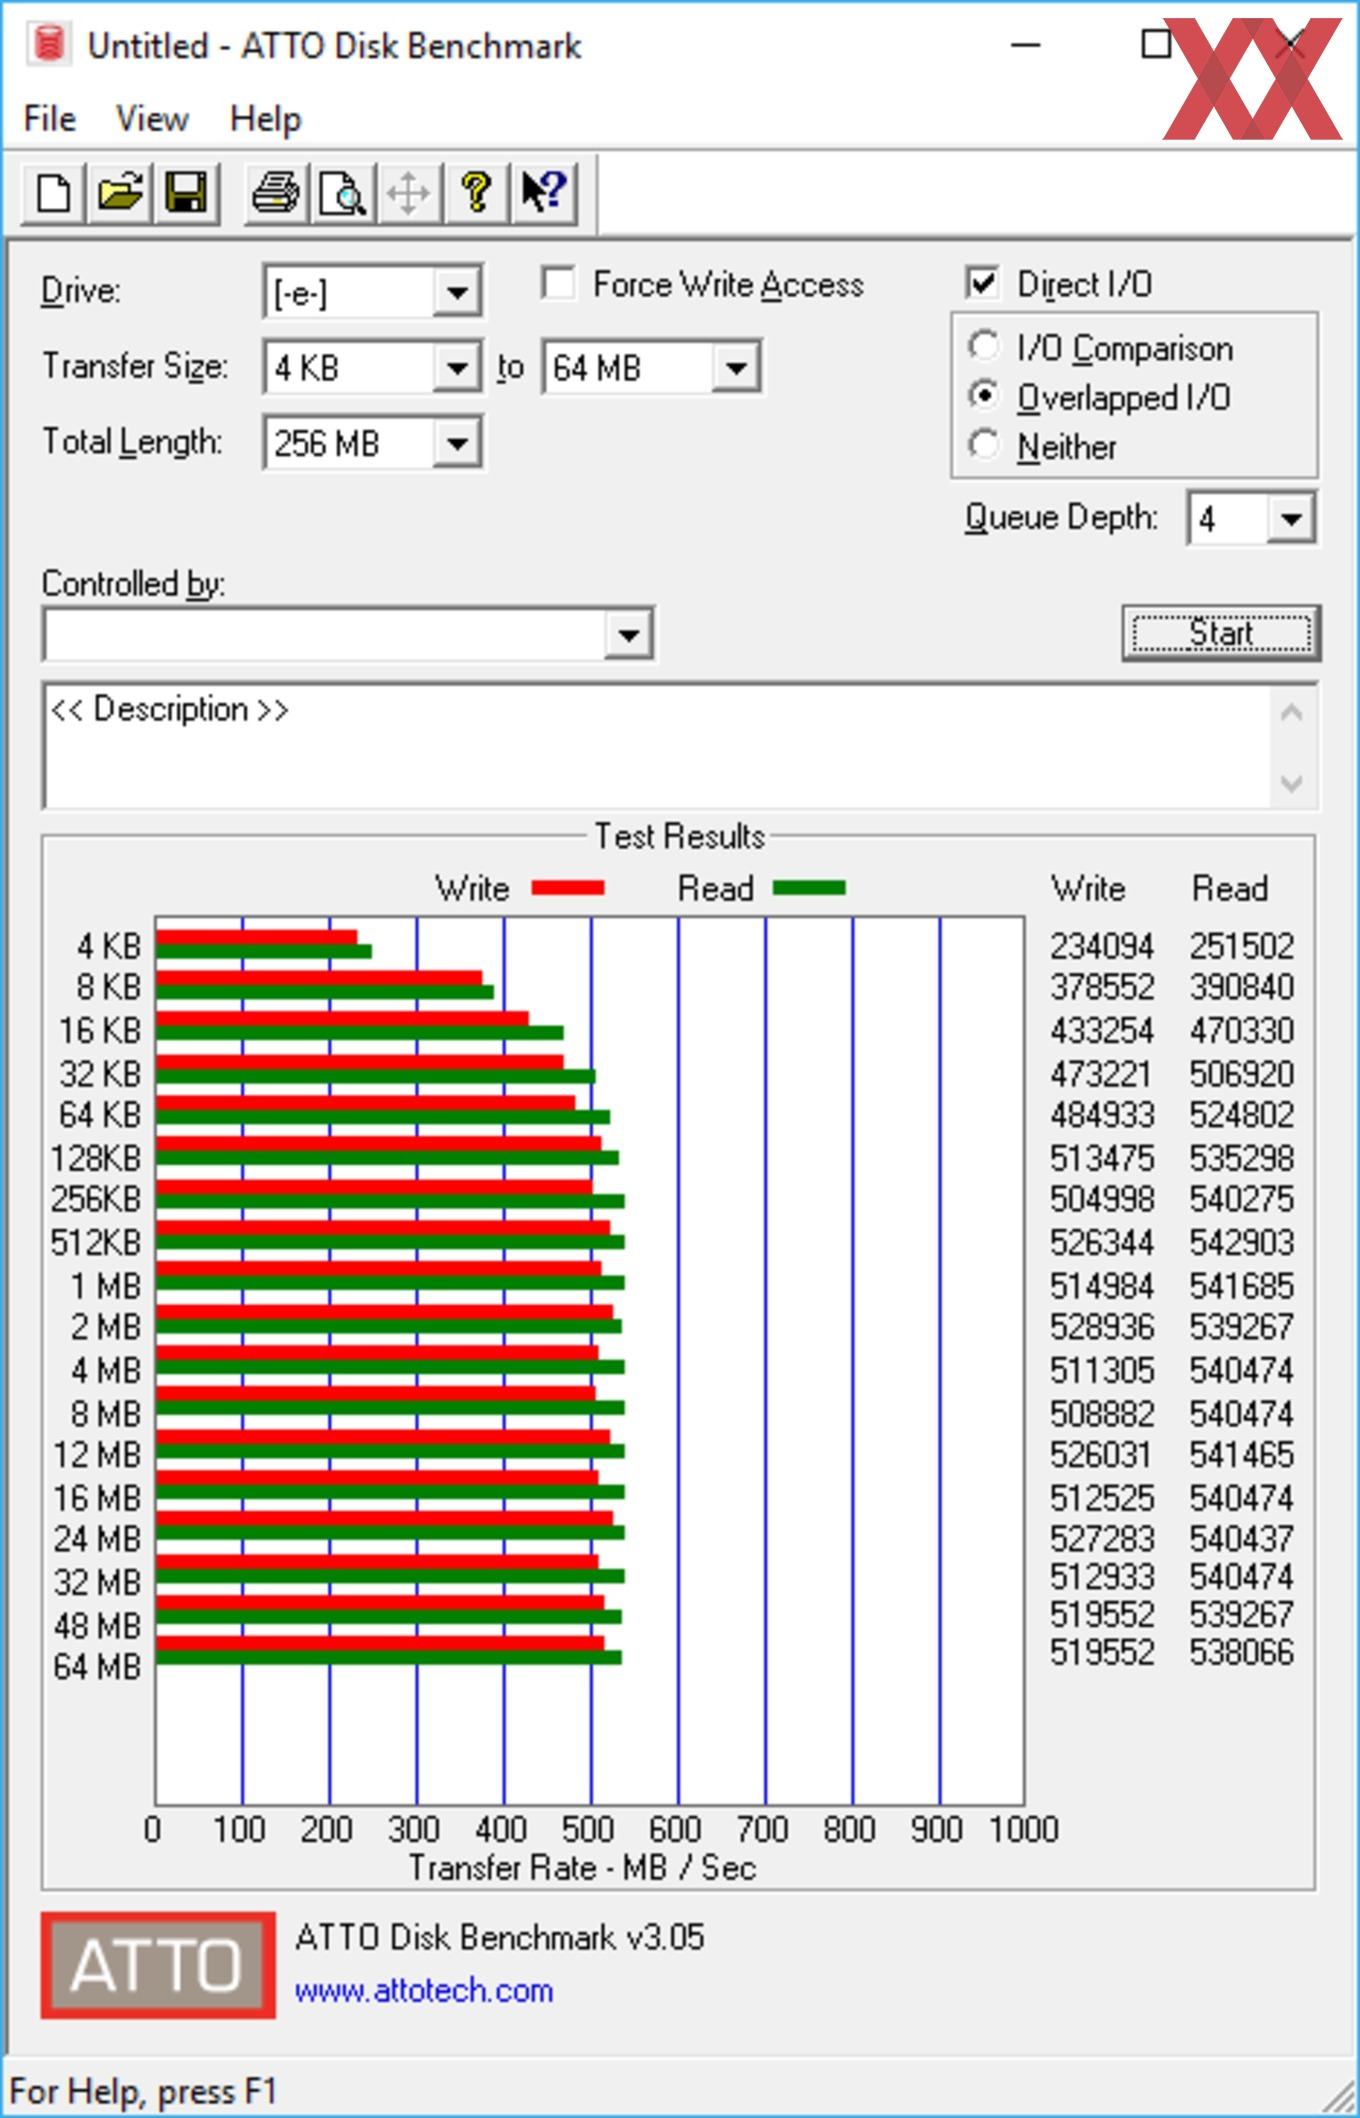
Task: Open the www.attotech.com link
Action: pos(424,1990)
